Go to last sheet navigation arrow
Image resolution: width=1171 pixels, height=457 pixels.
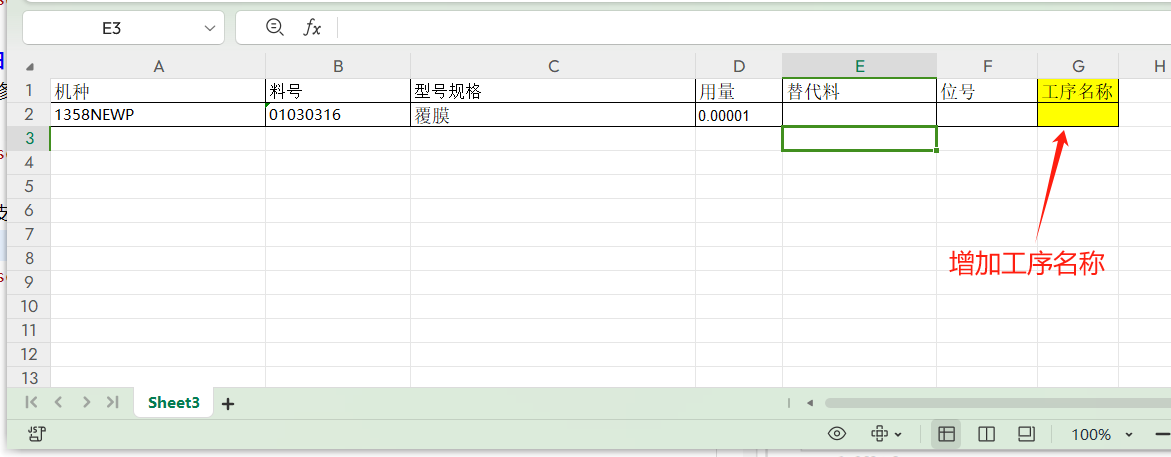click(x=113, y=402)
